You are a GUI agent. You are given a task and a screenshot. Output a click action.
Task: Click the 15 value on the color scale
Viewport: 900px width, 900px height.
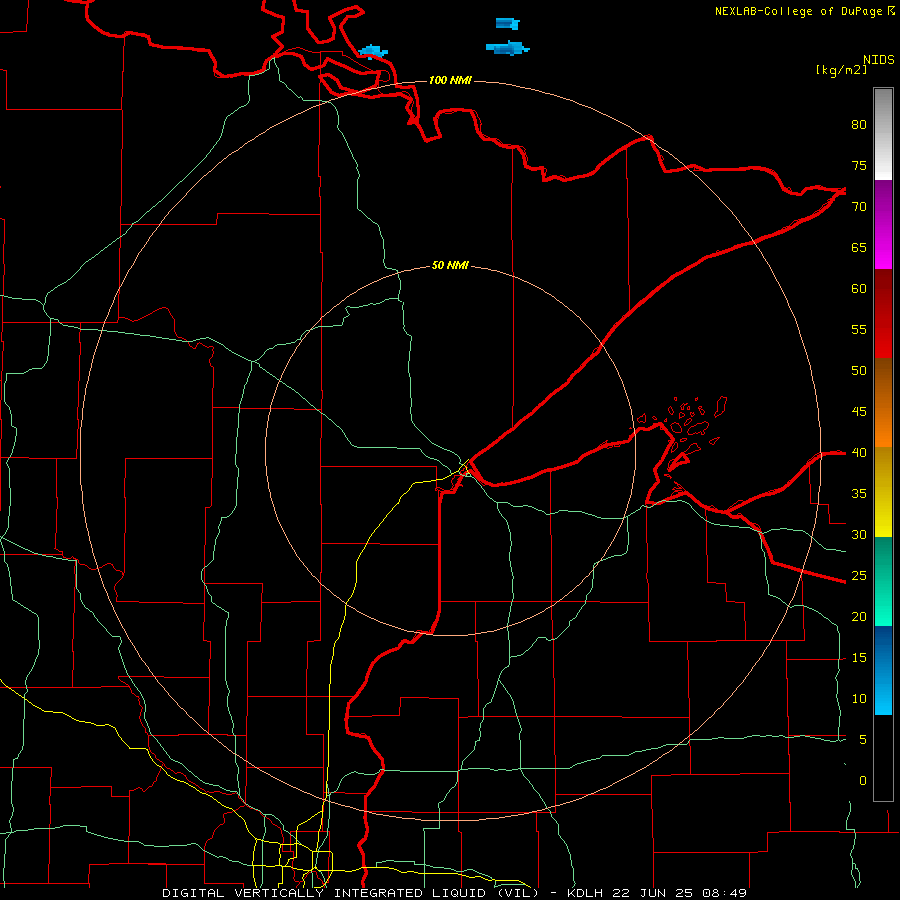click(x=859, y=658)
